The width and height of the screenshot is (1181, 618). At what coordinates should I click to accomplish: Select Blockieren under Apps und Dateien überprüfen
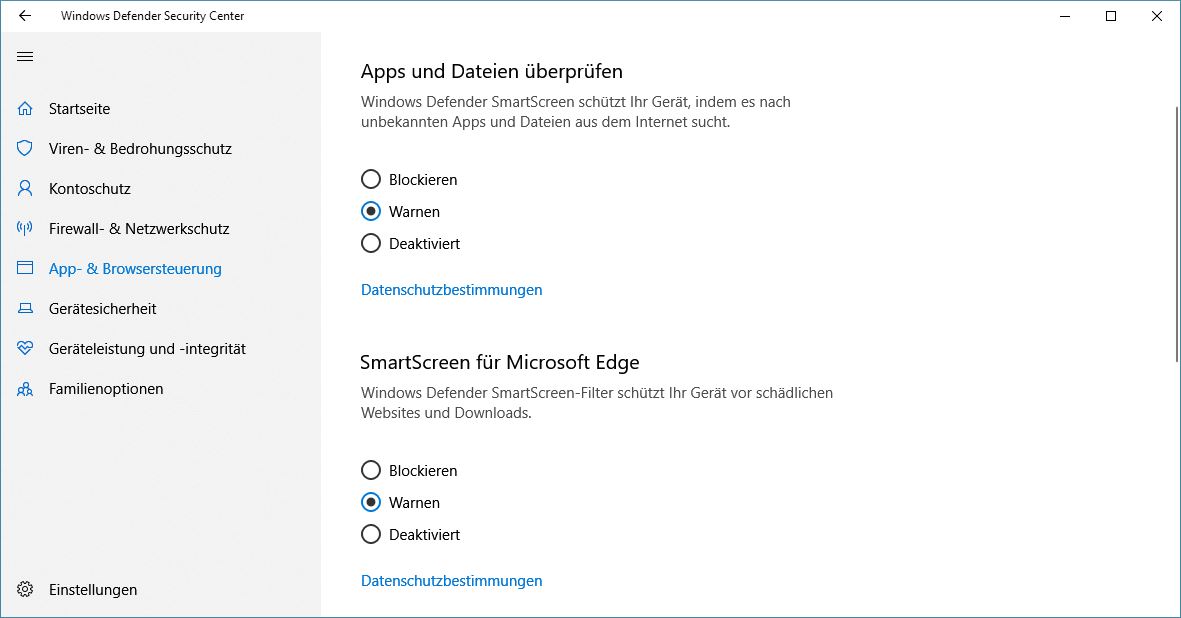tap(371, 180)
